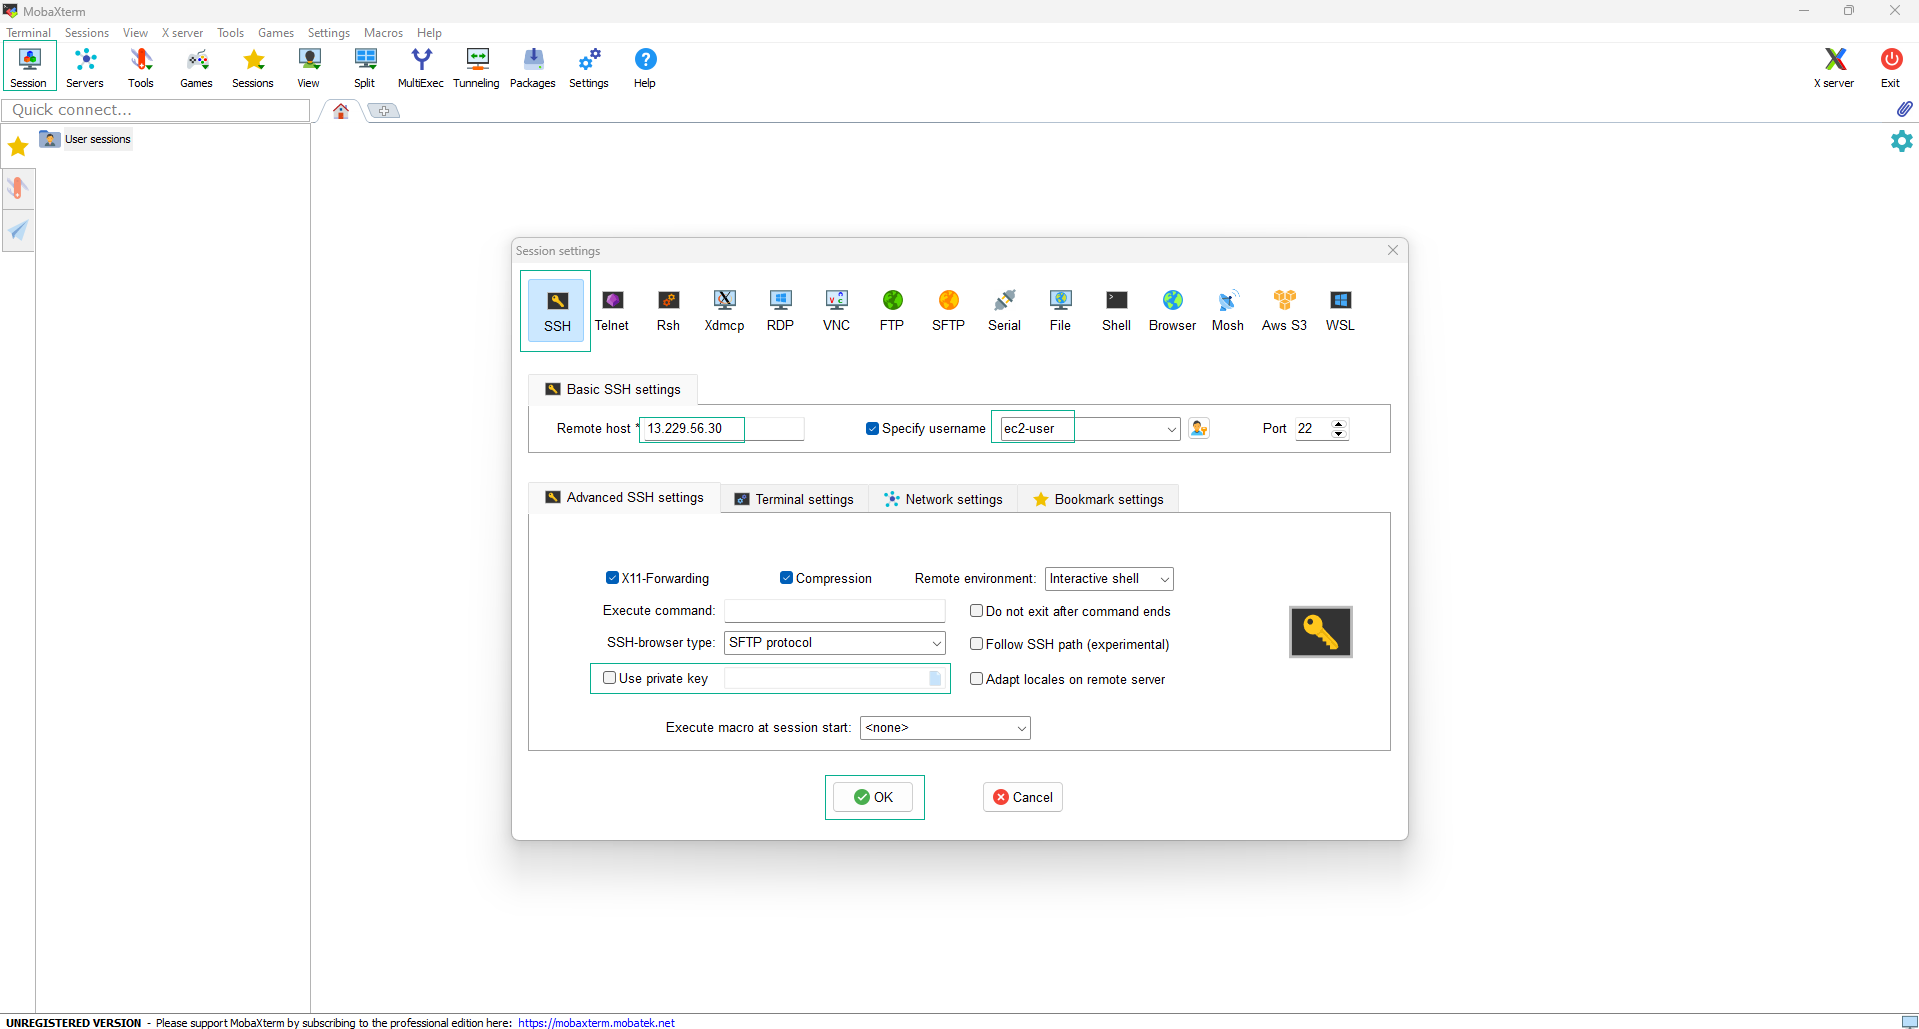This screenshot has width=1919, height=1029.
Task: Open the View toolbar icon
Action: click(x=309, y=67)
